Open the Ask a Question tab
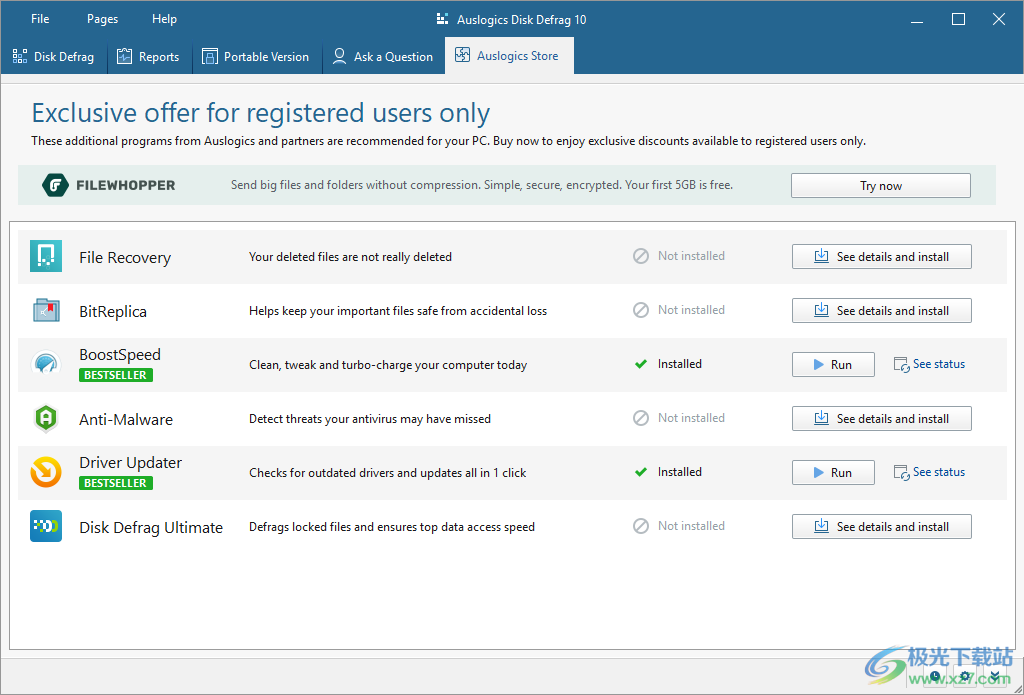The width and height of the screenshot is (1024, 695). (383, 56)
